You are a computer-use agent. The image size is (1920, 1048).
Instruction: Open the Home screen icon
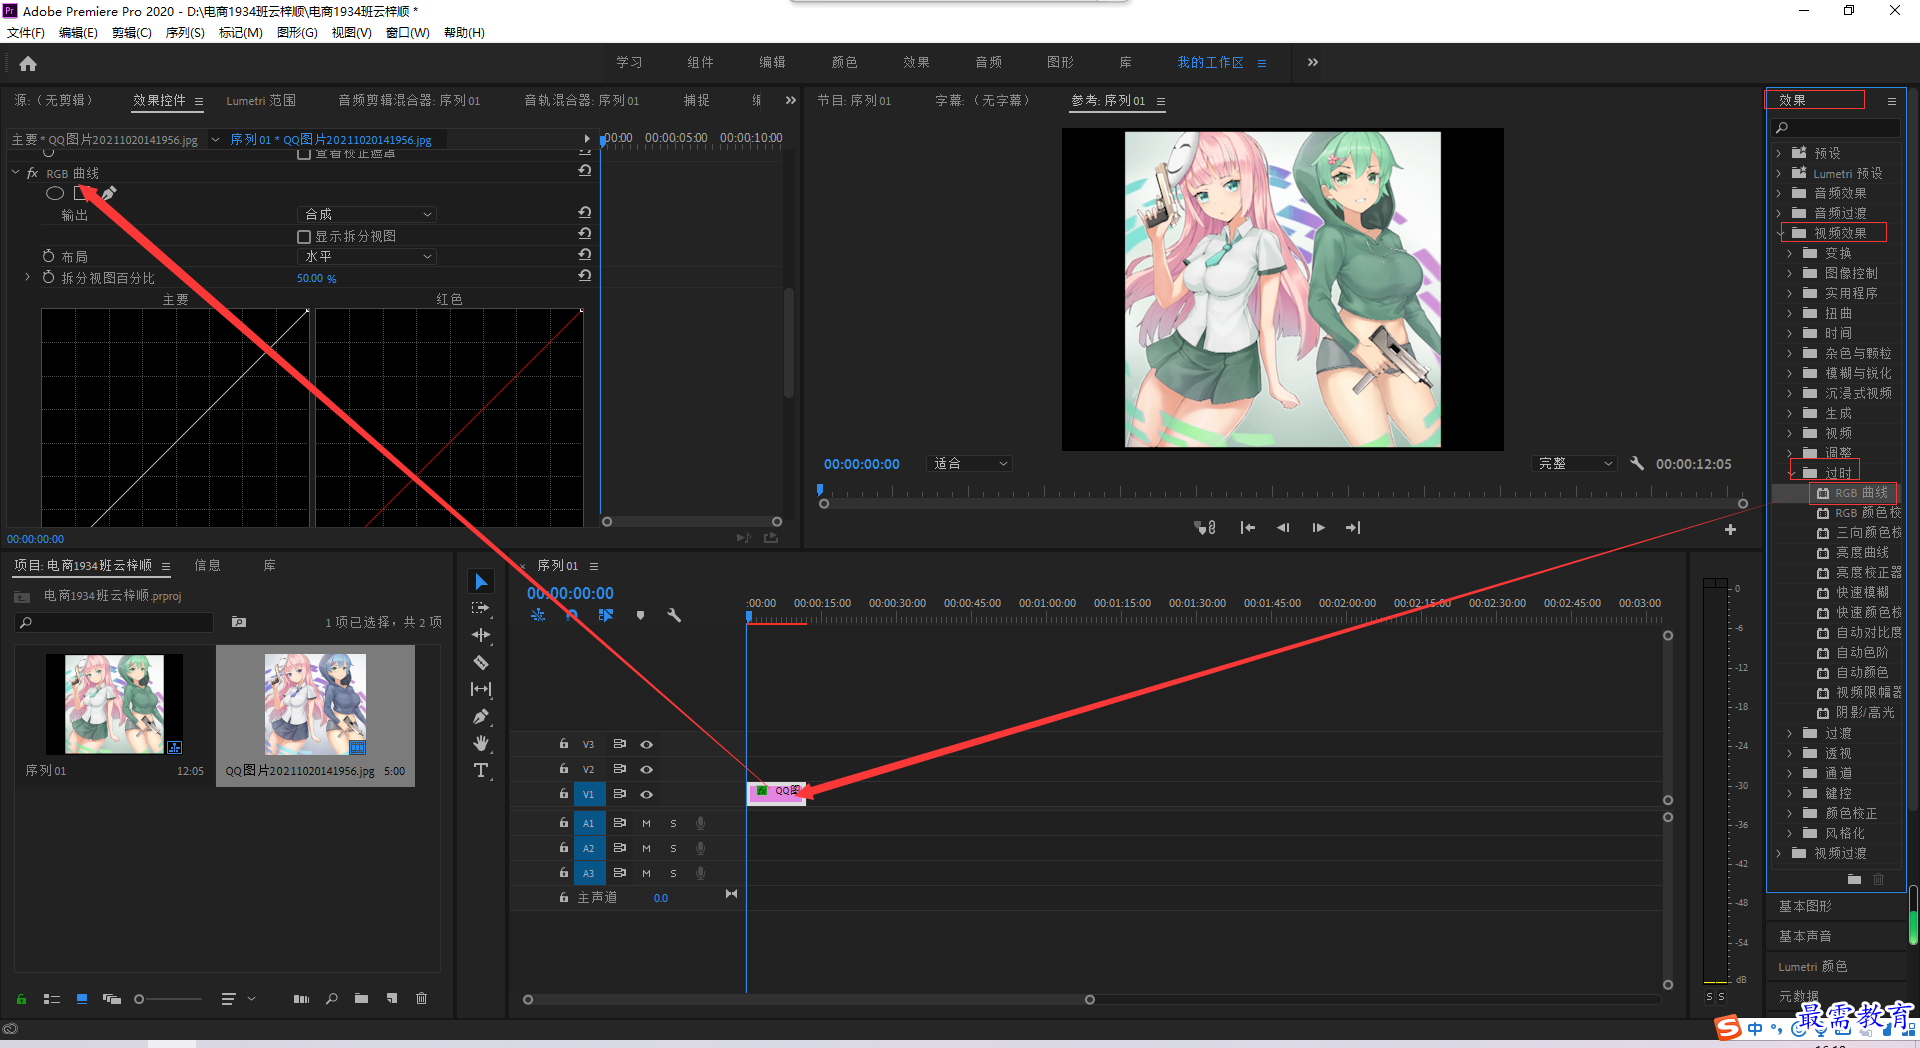pos(28,63)
